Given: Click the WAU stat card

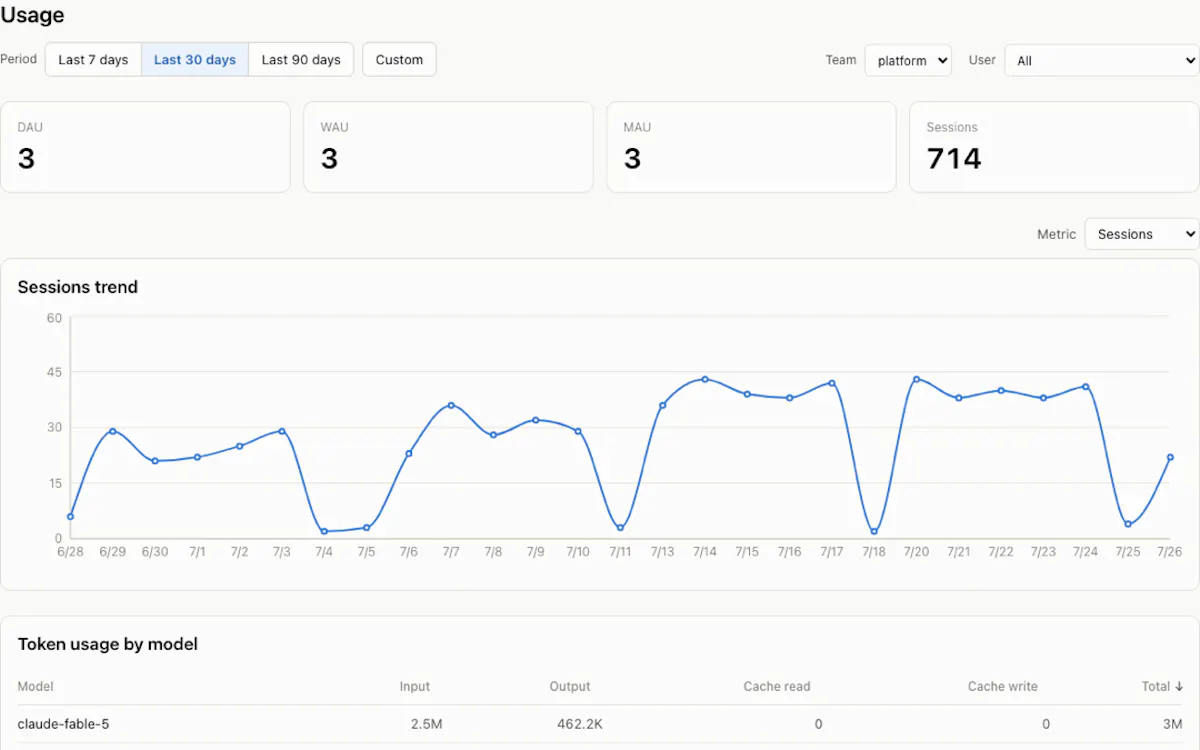Looking at the screenshot, I should 448,147.
